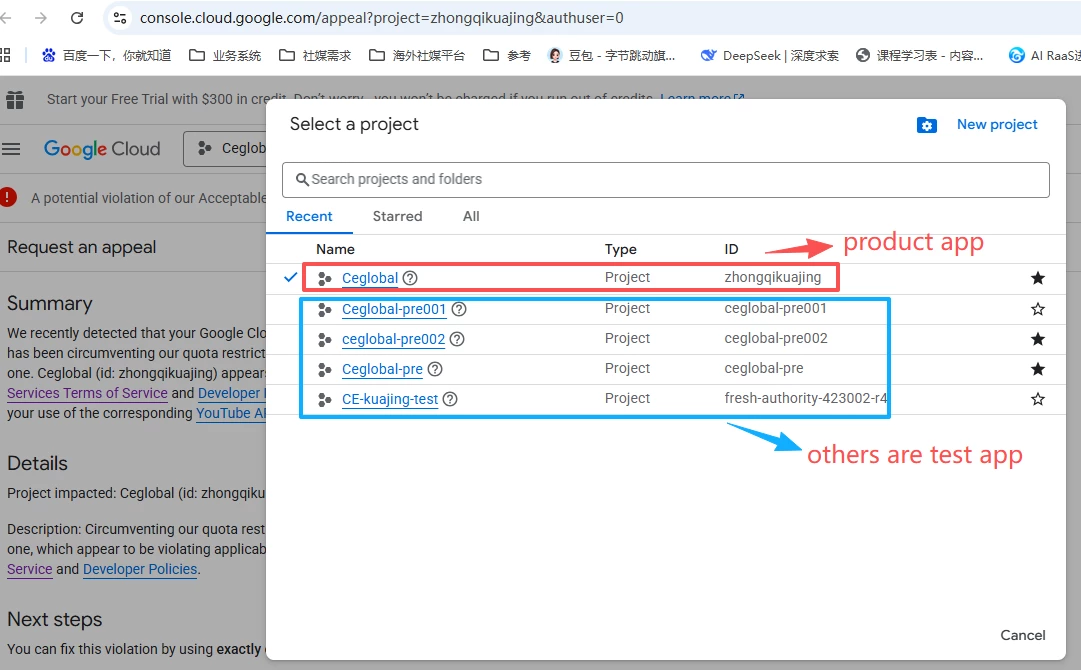Click the ceglobal-pre001 ID cell
Viewport: 1081px width, 670px height.
tap(775, 308)
